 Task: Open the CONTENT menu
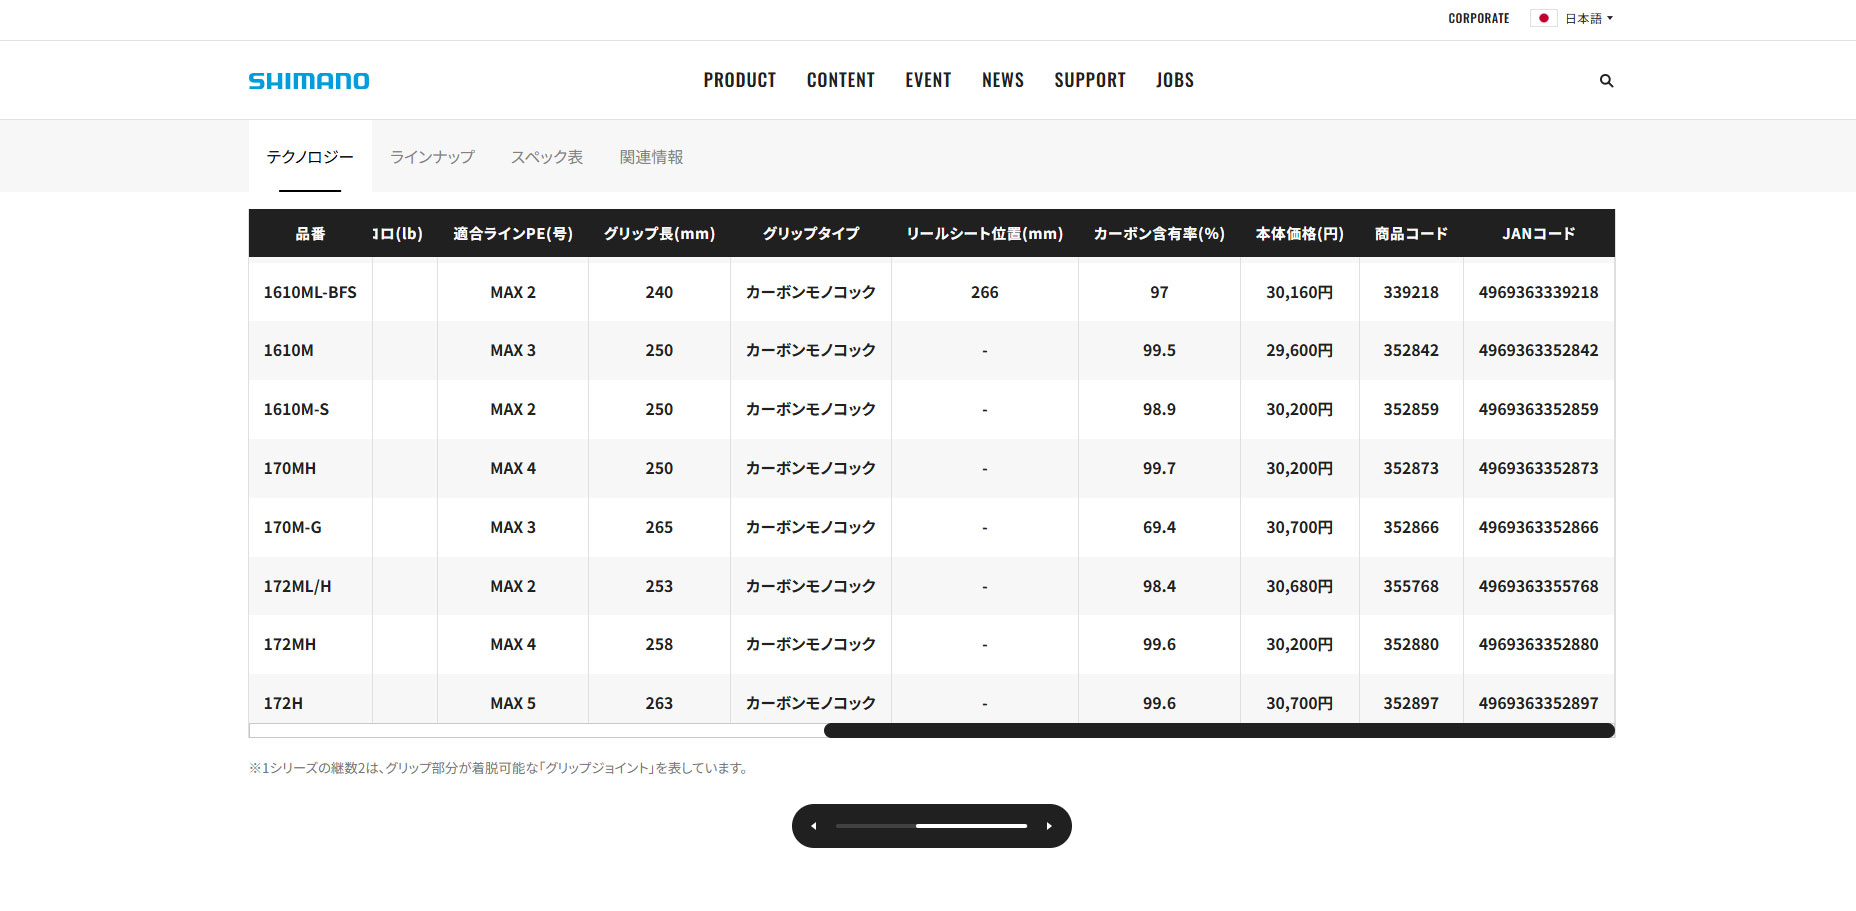tap(841, 80)
